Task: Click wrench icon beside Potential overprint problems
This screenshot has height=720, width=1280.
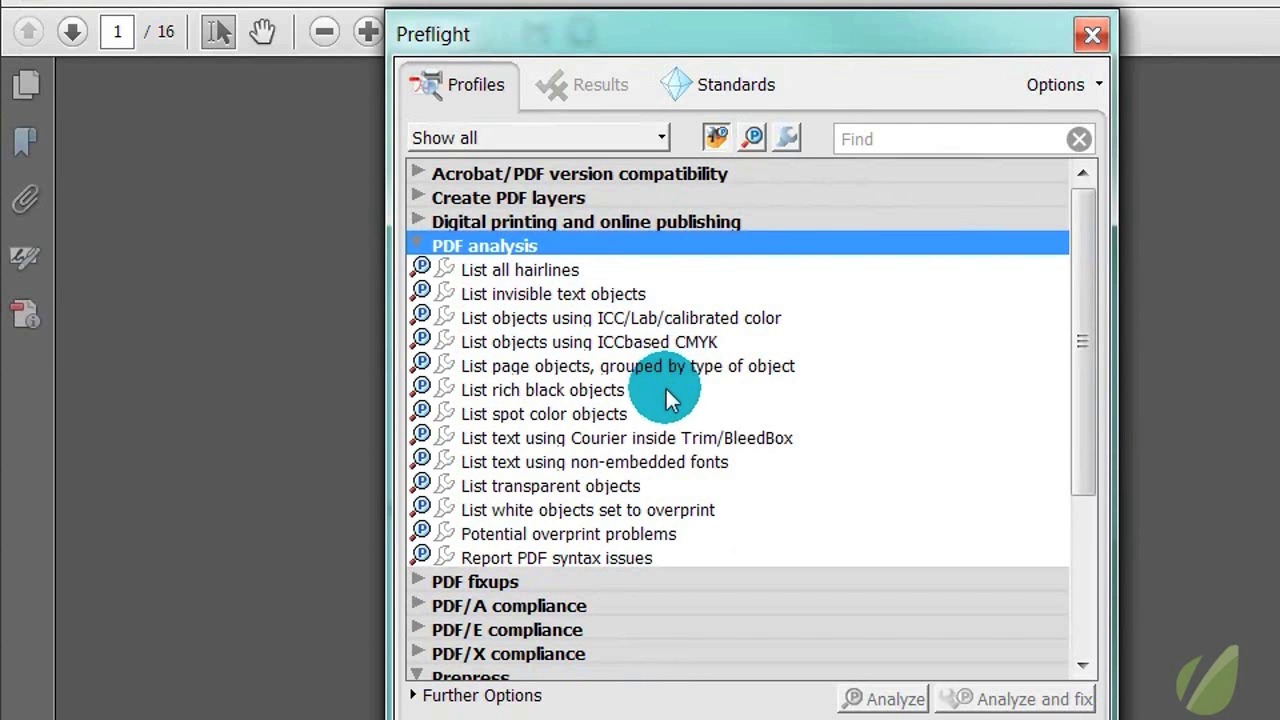Action: [445, 533]
